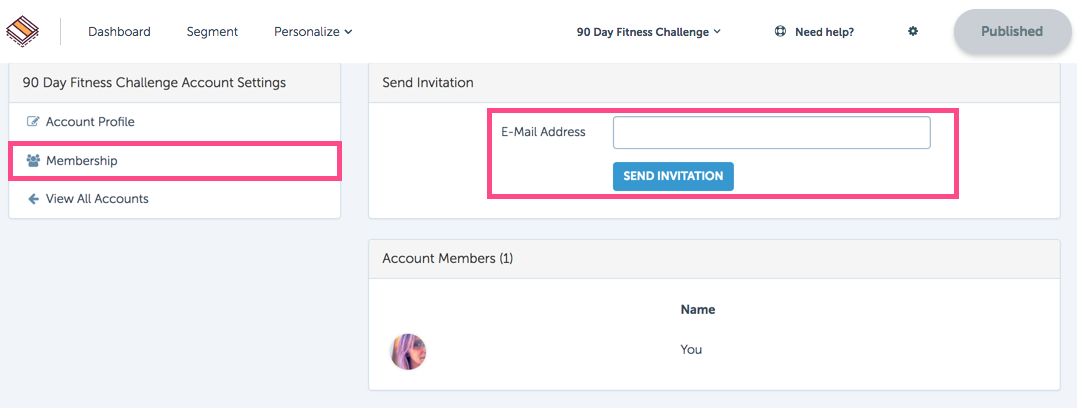Click the member avatar photo
Screen dimensions: 1077x408
(x=409, y=352)
